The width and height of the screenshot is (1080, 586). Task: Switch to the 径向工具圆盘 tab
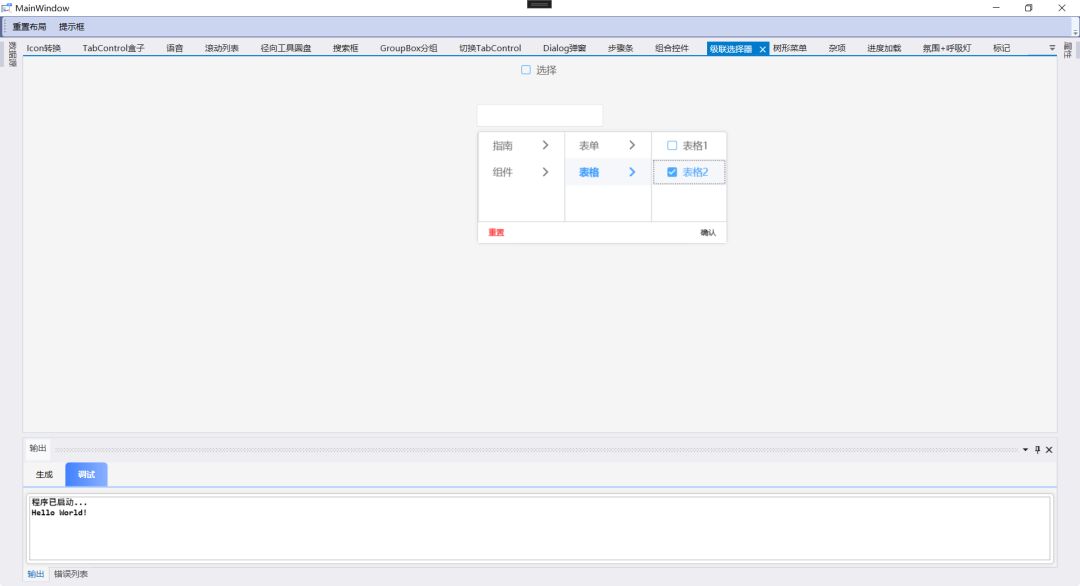click(286, 48)
